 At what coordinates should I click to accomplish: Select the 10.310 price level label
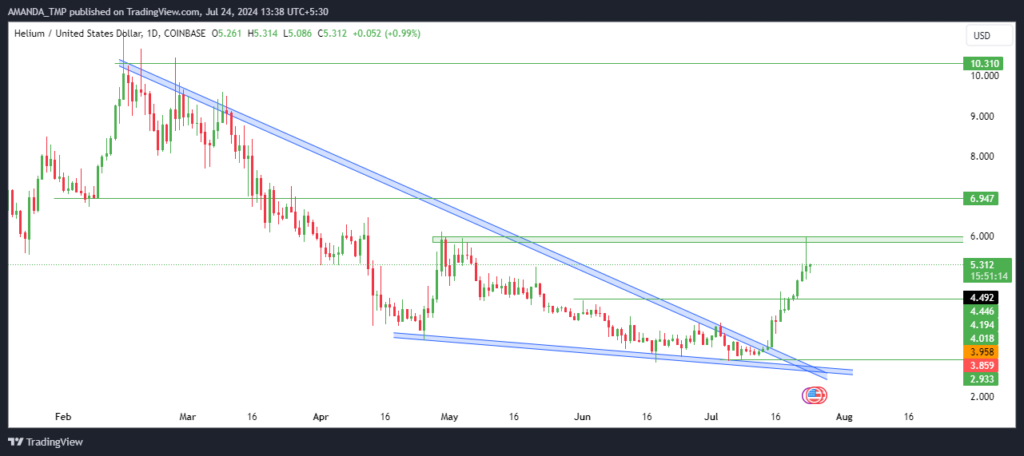point(982,63)
